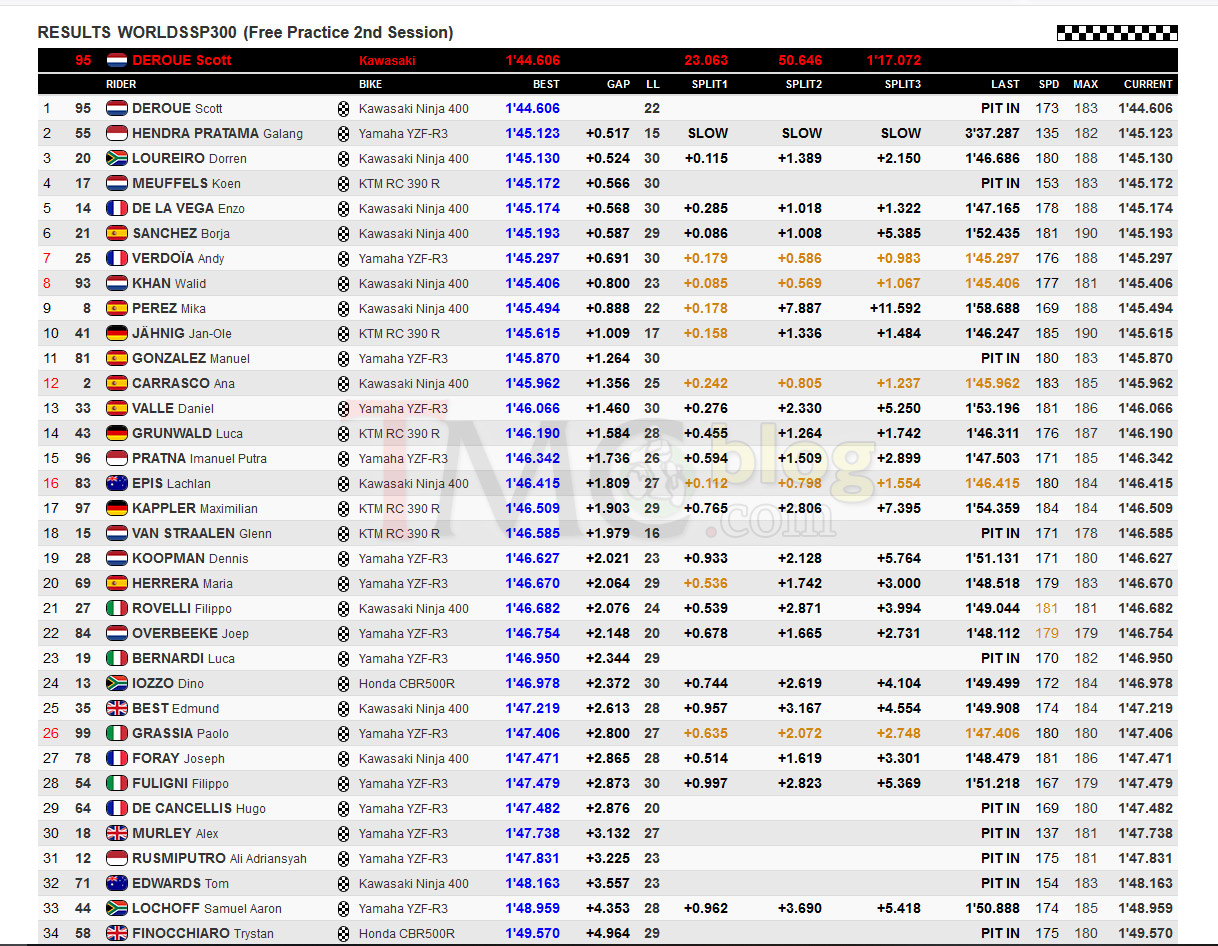Select rider name GRUNWALD Luca

(x=187, y=433)
